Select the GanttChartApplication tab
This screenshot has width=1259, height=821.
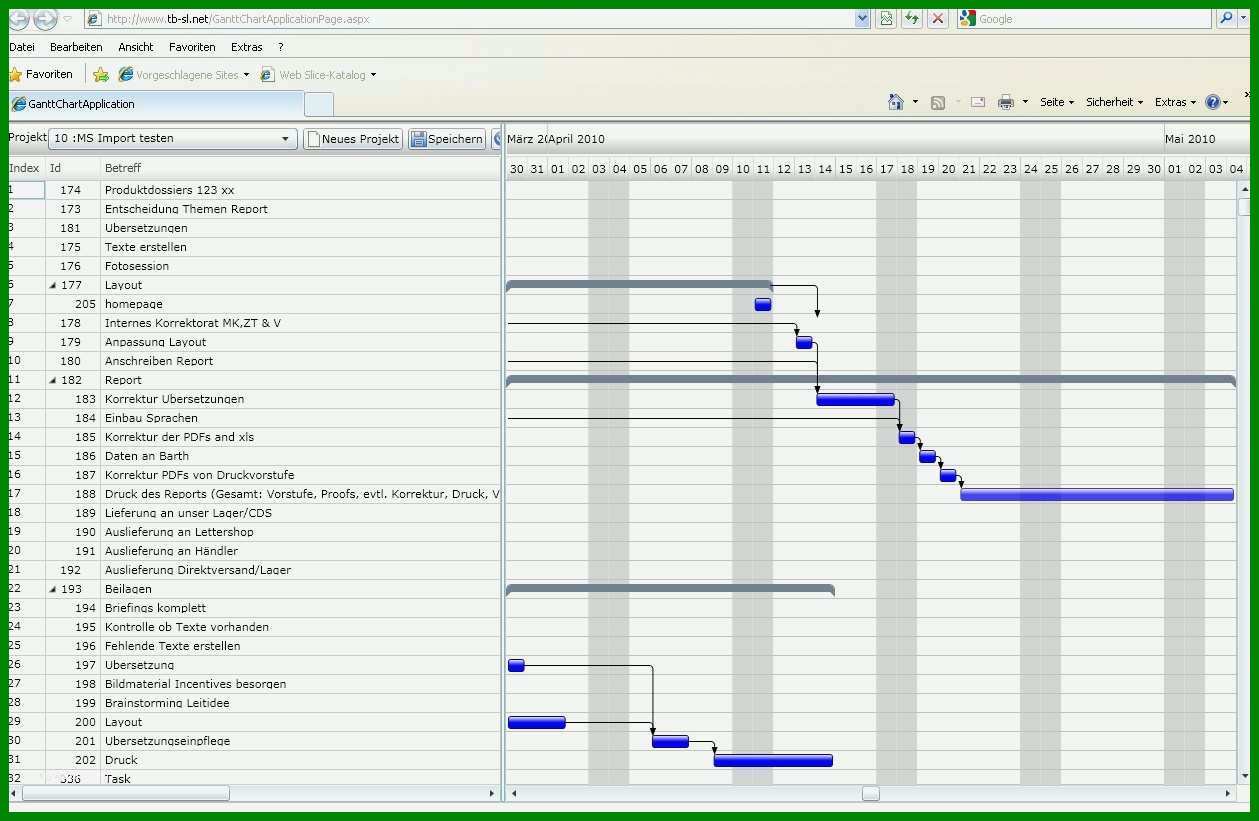coord(155,104)
